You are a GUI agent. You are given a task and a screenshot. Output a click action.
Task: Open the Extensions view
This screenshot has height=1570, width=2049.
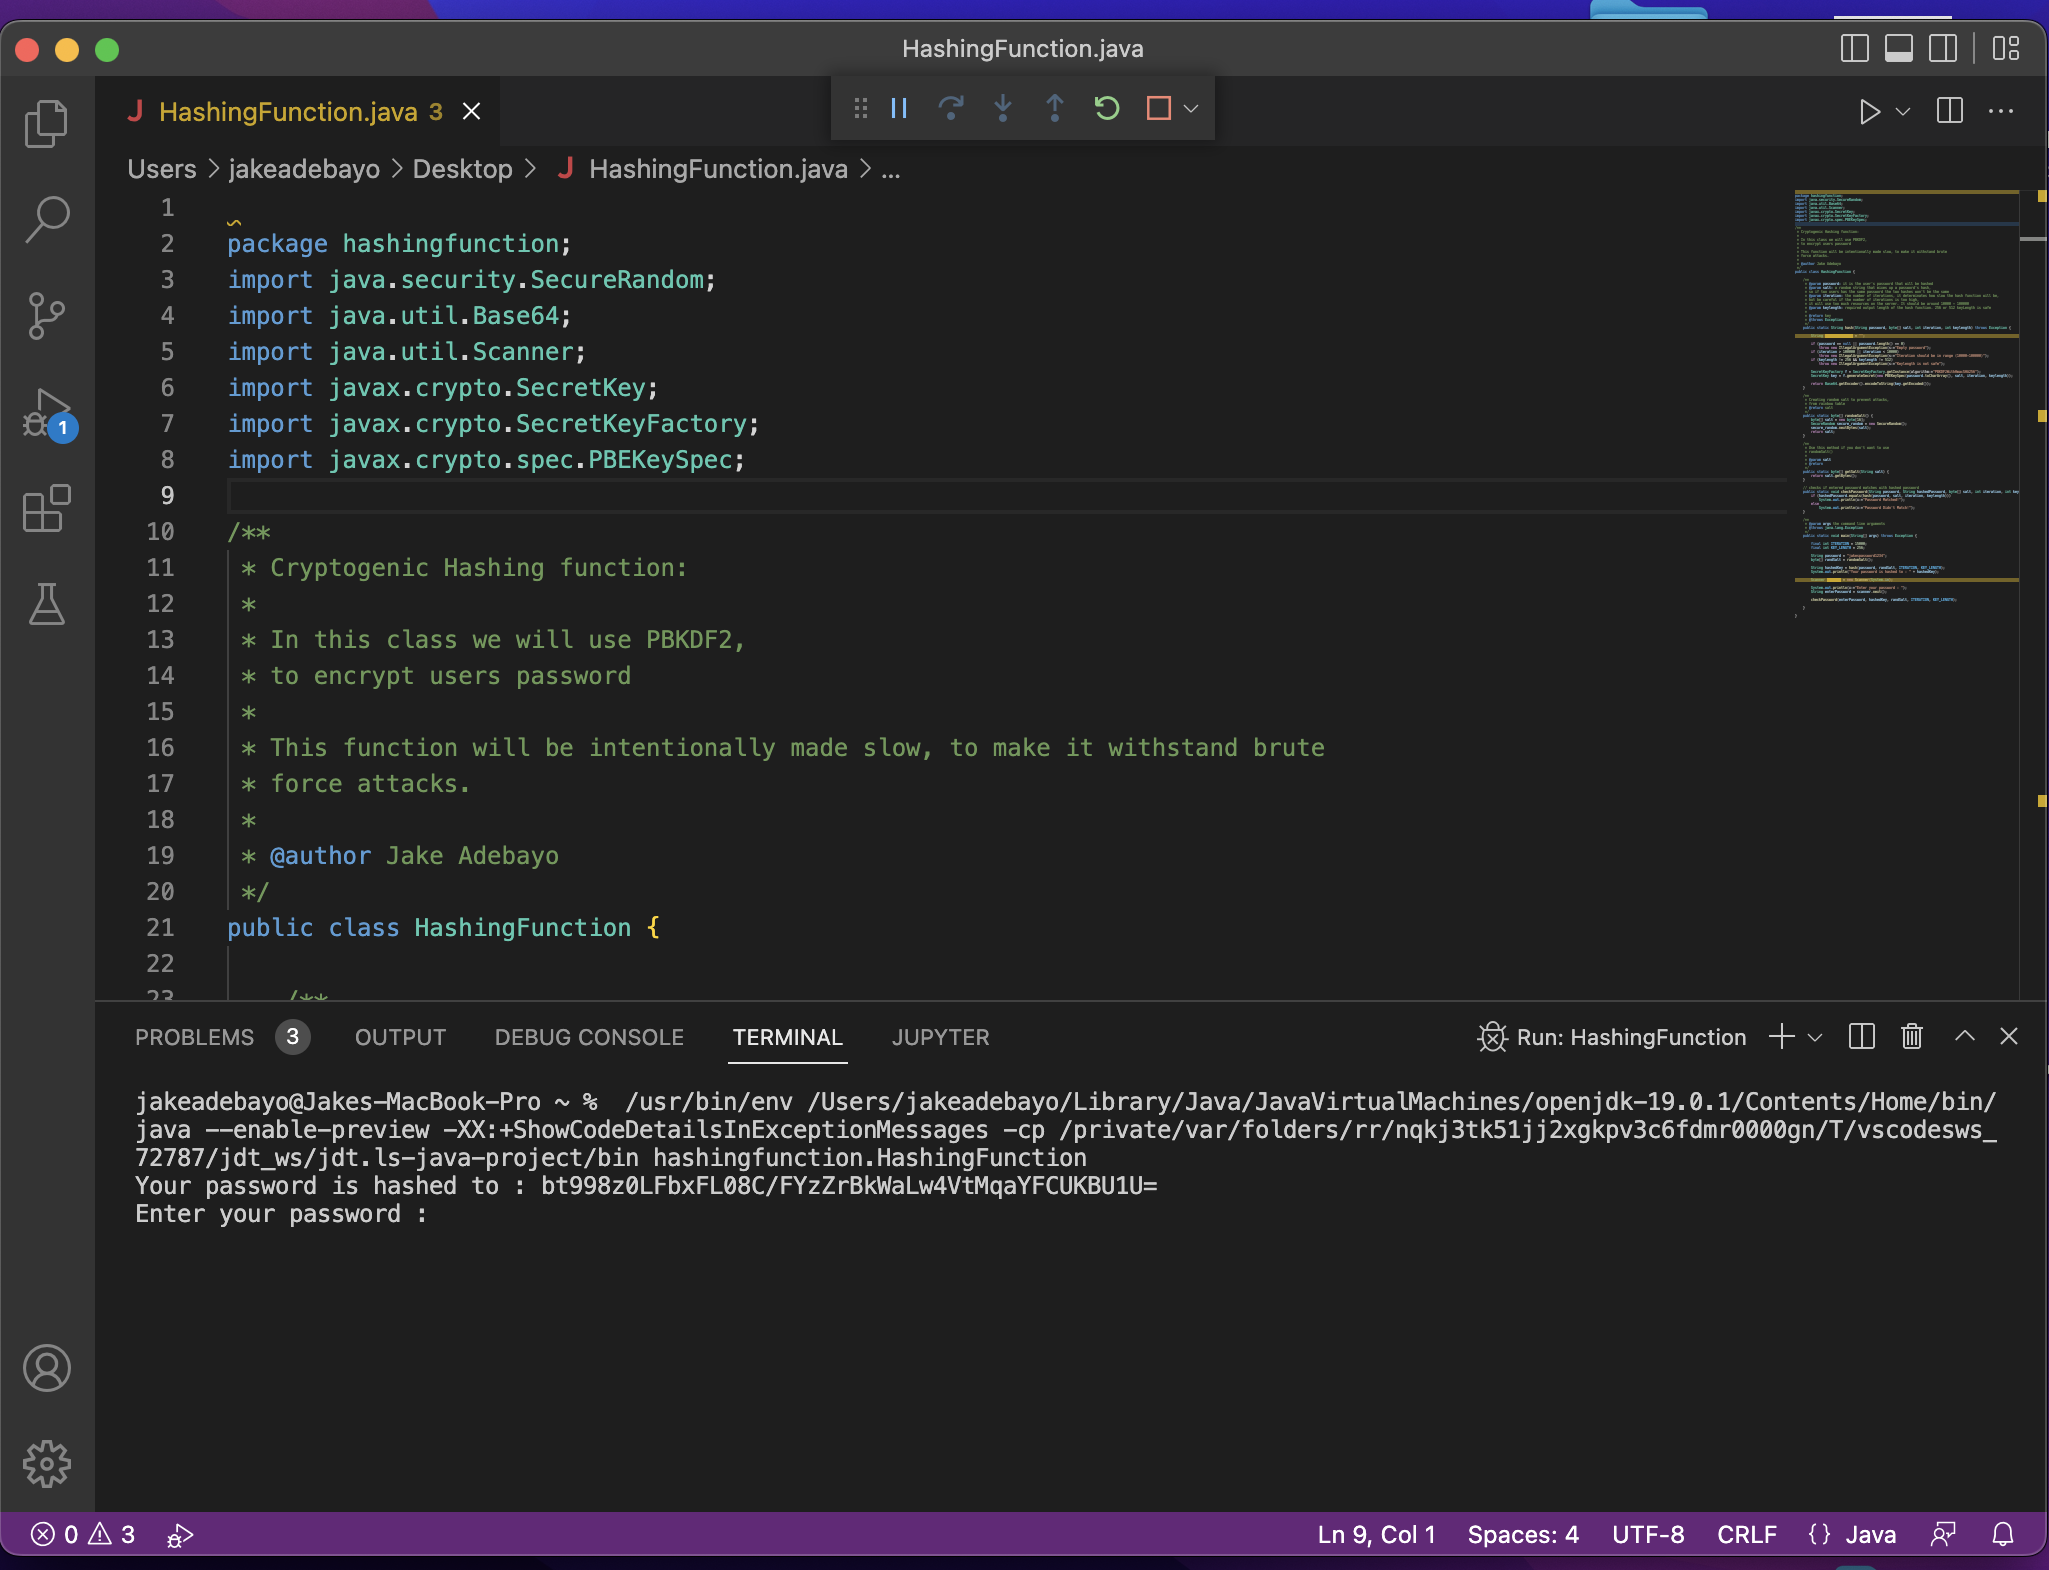[46, 508]
